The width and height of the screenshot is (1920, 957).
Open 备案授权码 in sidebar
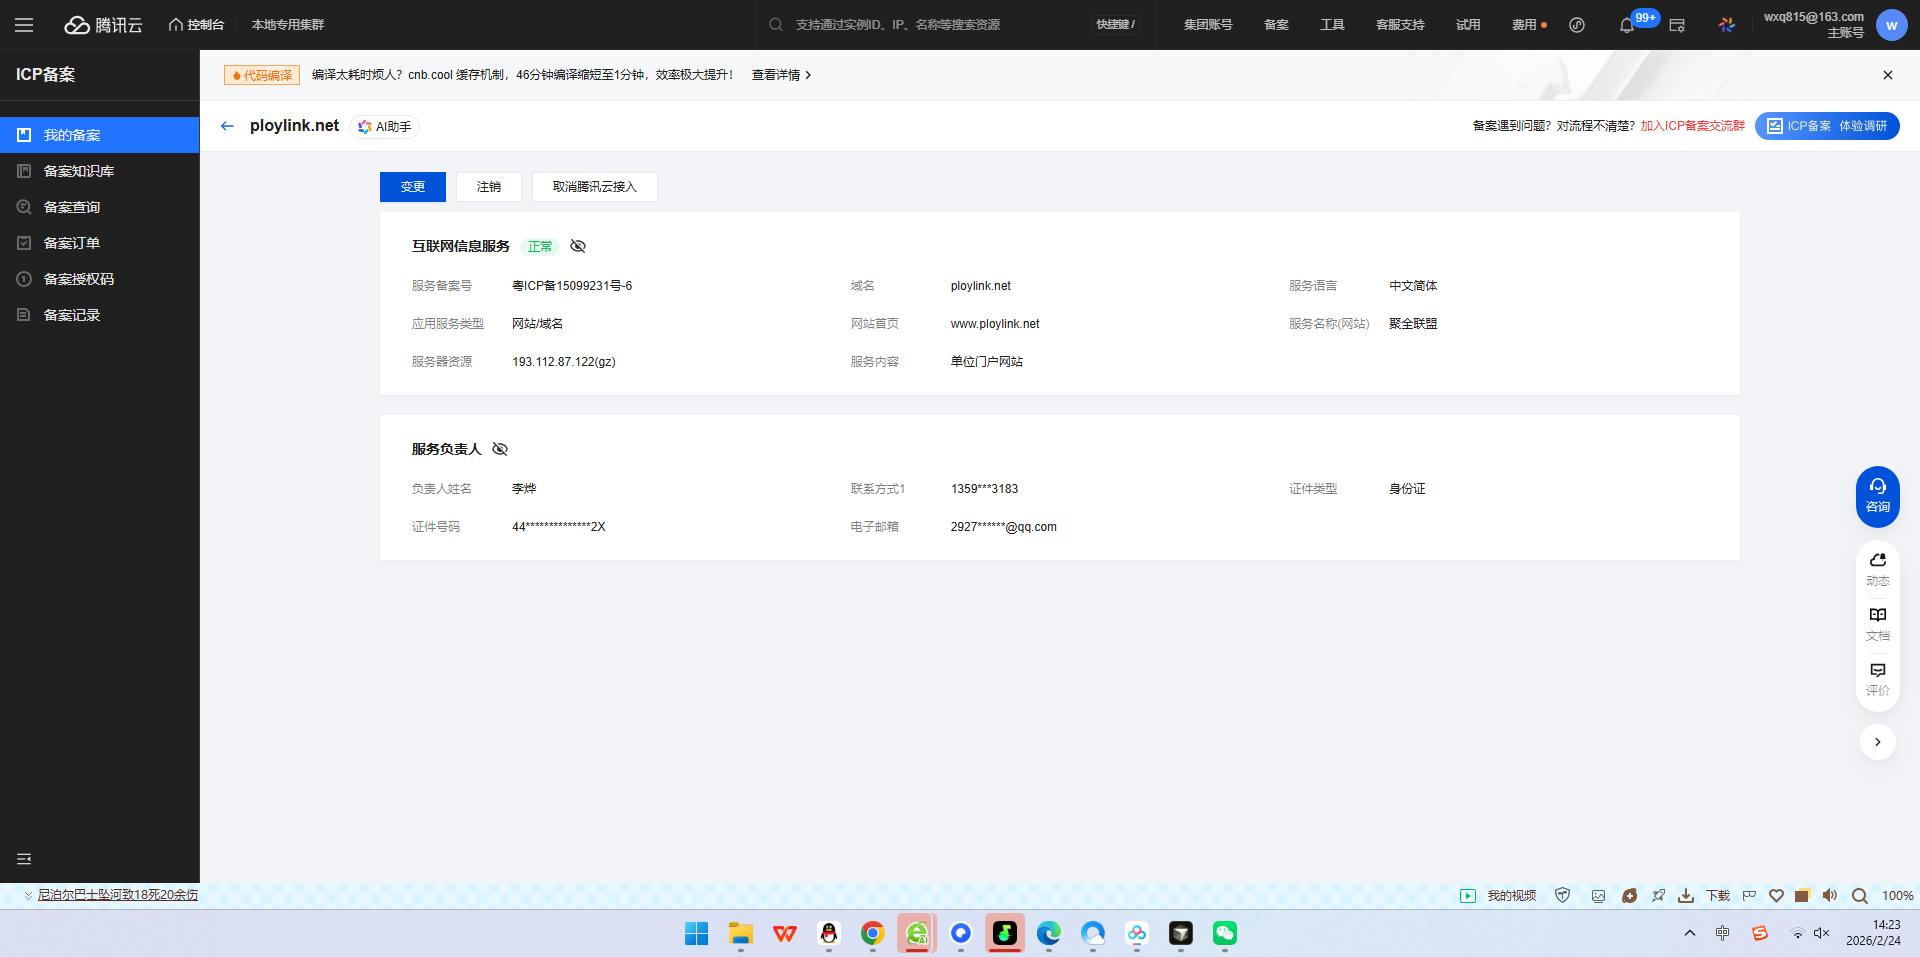point(100,279)
